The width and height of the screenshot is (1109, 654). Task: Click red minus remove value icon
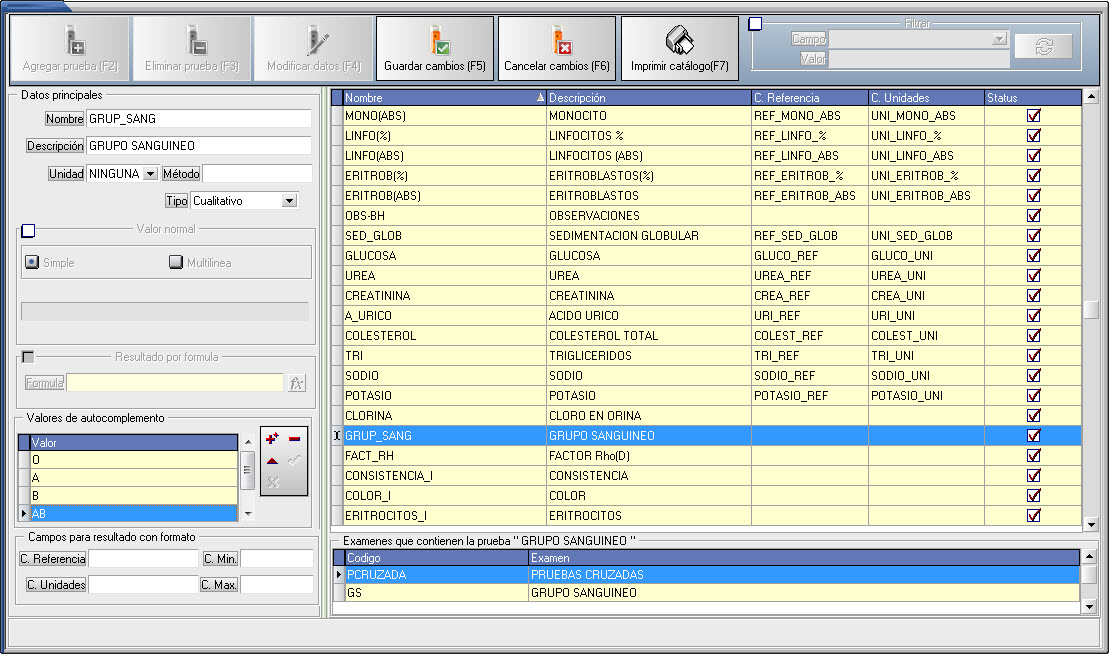[295, 439]
